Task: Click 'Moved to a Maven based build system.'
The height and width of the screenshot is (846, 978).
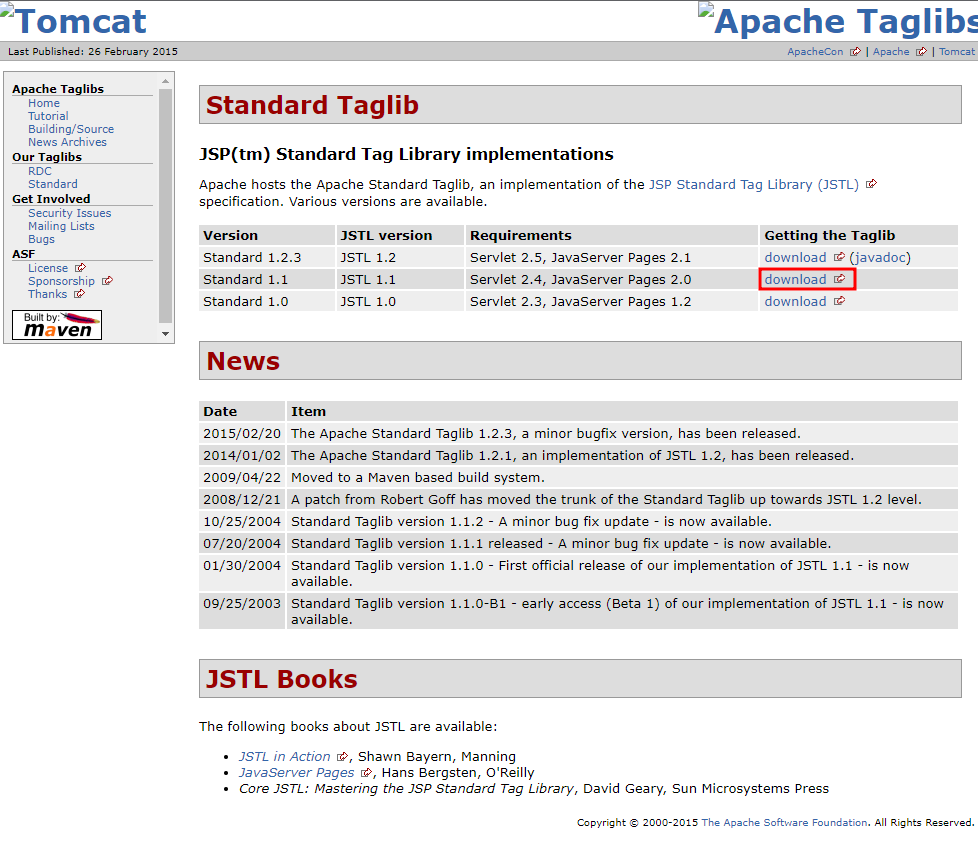Action: (x=418, y=478)
